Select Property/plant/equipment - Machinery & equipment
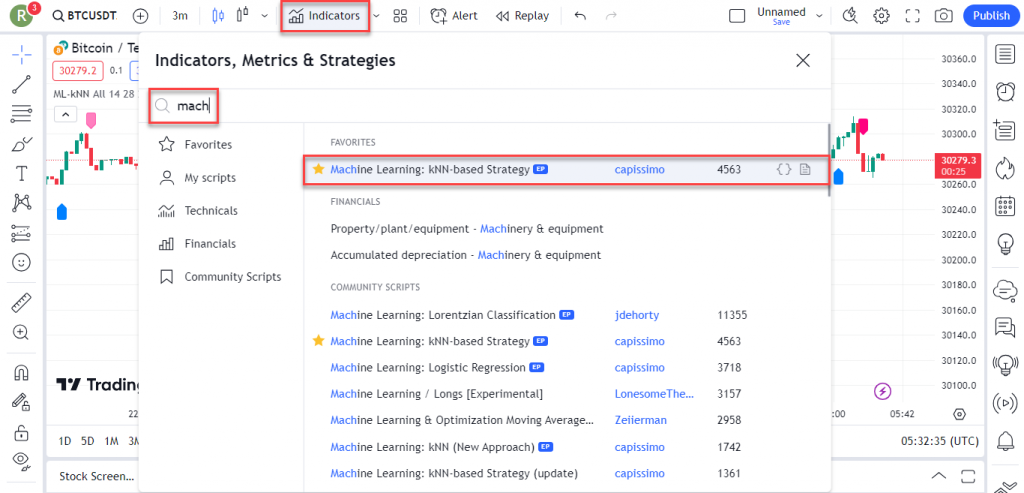The image size is (1024, 493). (x=467, y=229)
